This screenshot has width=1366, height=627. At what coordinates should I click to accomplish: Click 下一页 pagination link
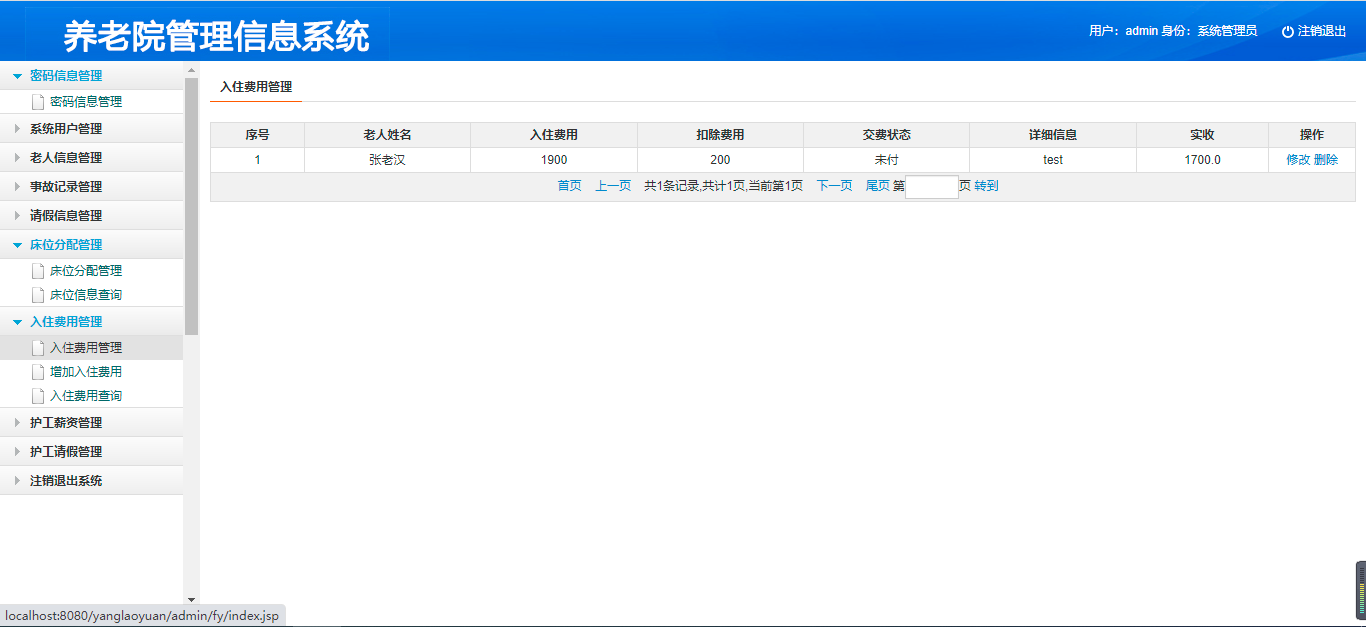[x=834, y=186]
